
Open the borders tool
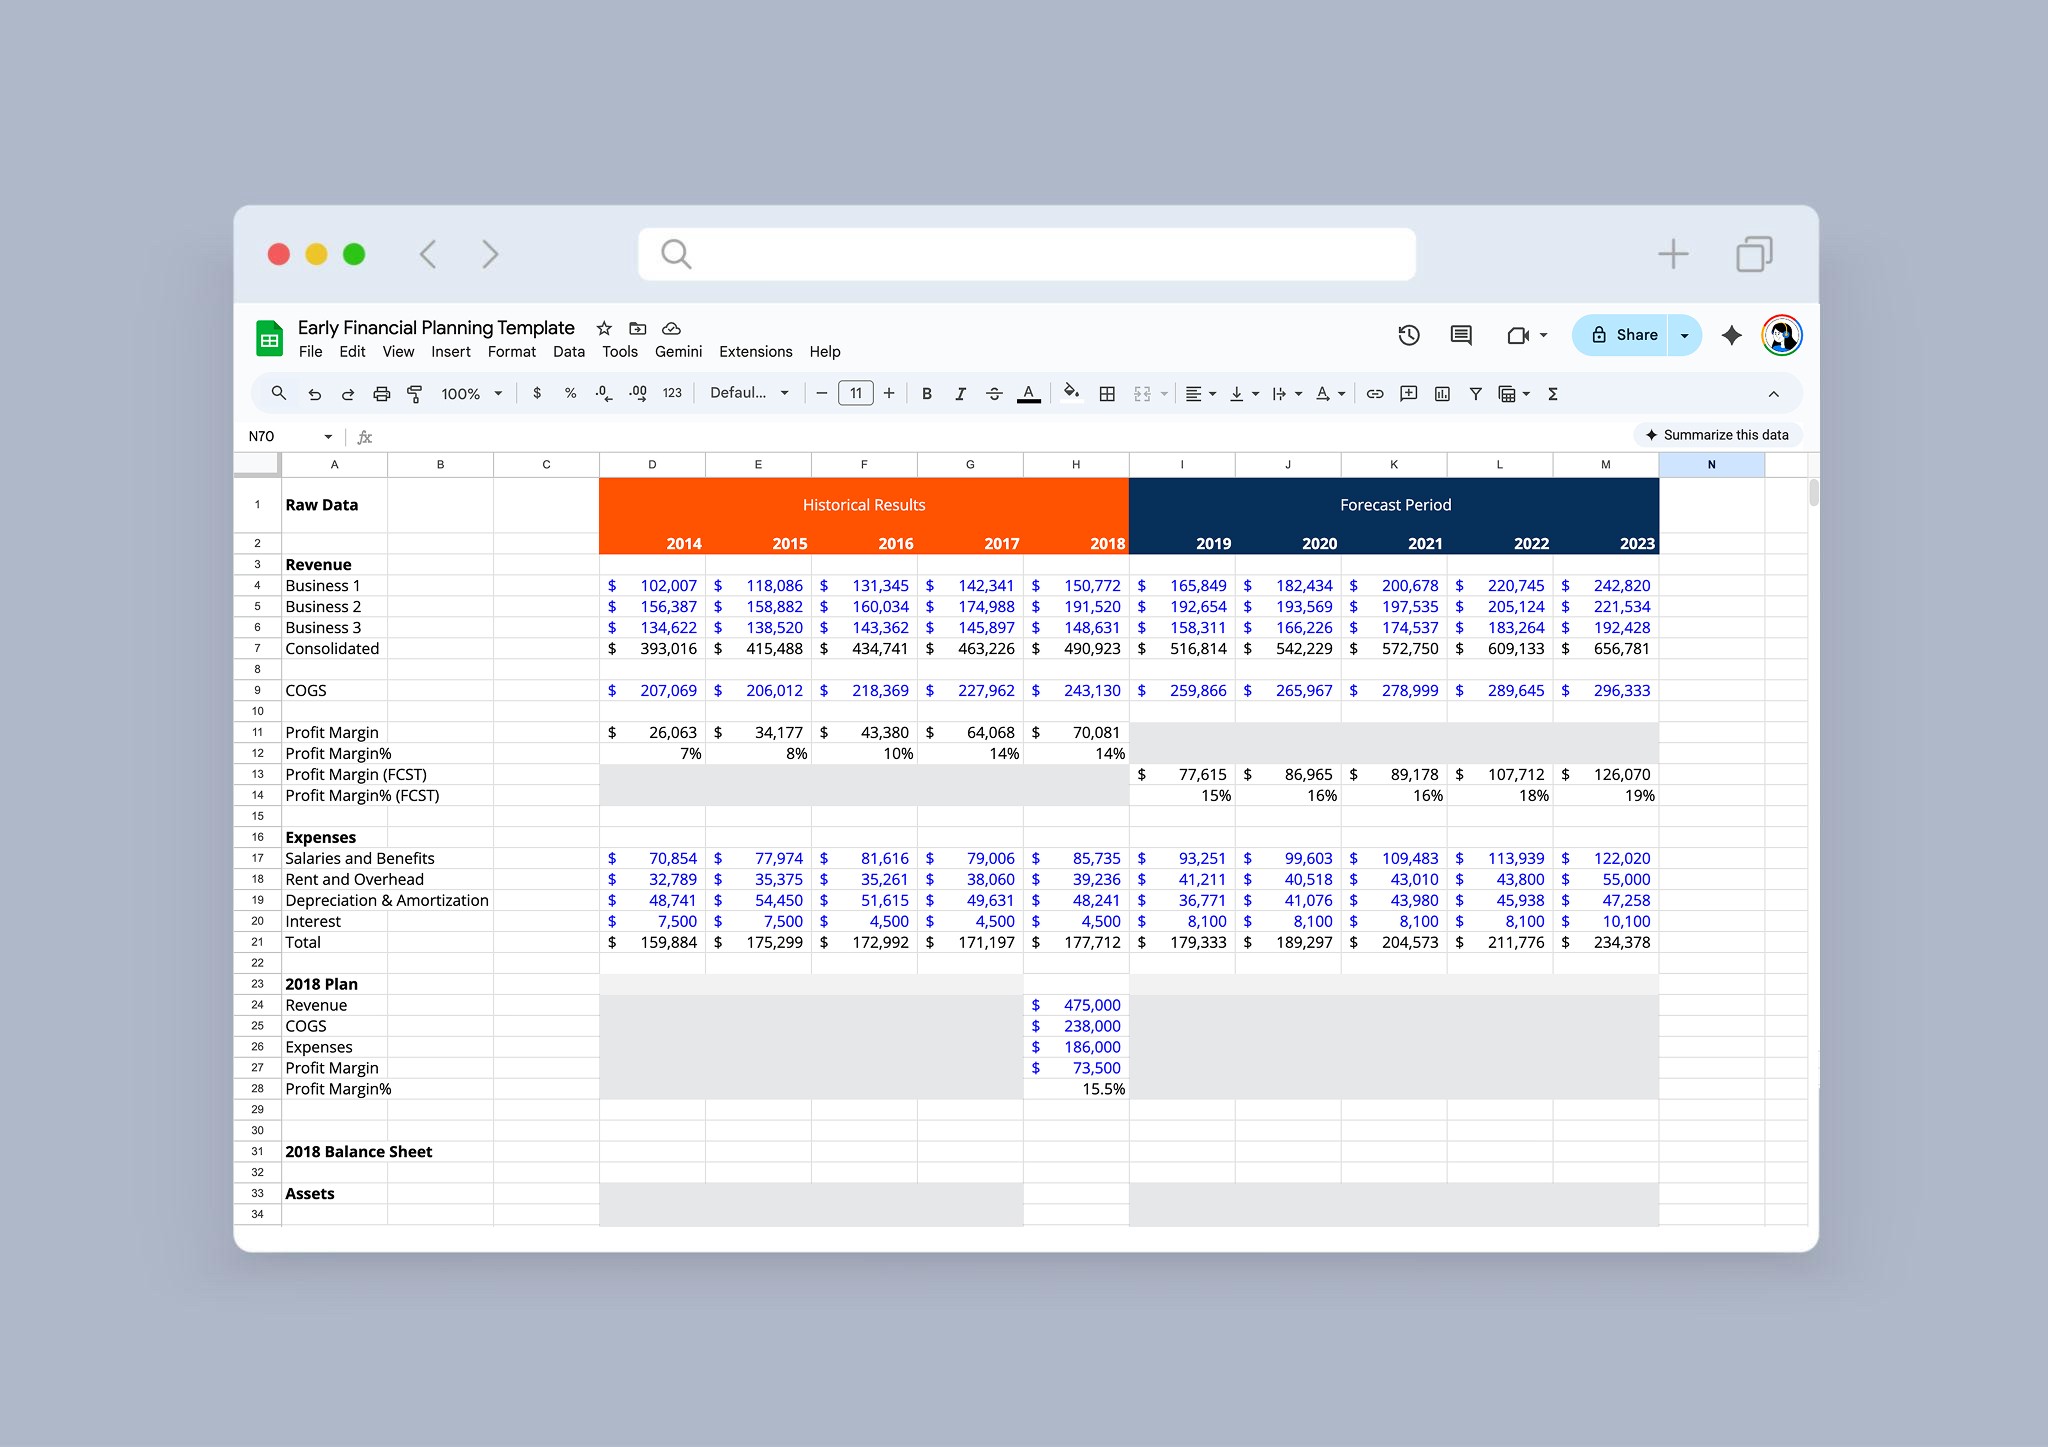(x=1107, y=394)
